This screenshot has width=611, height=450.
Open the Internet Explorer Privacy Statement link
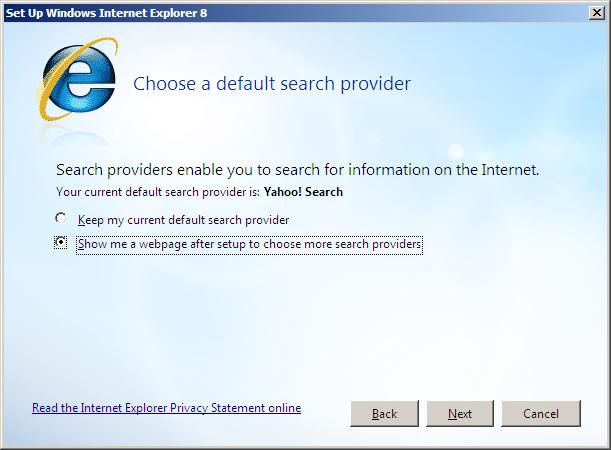pos(166,408)
